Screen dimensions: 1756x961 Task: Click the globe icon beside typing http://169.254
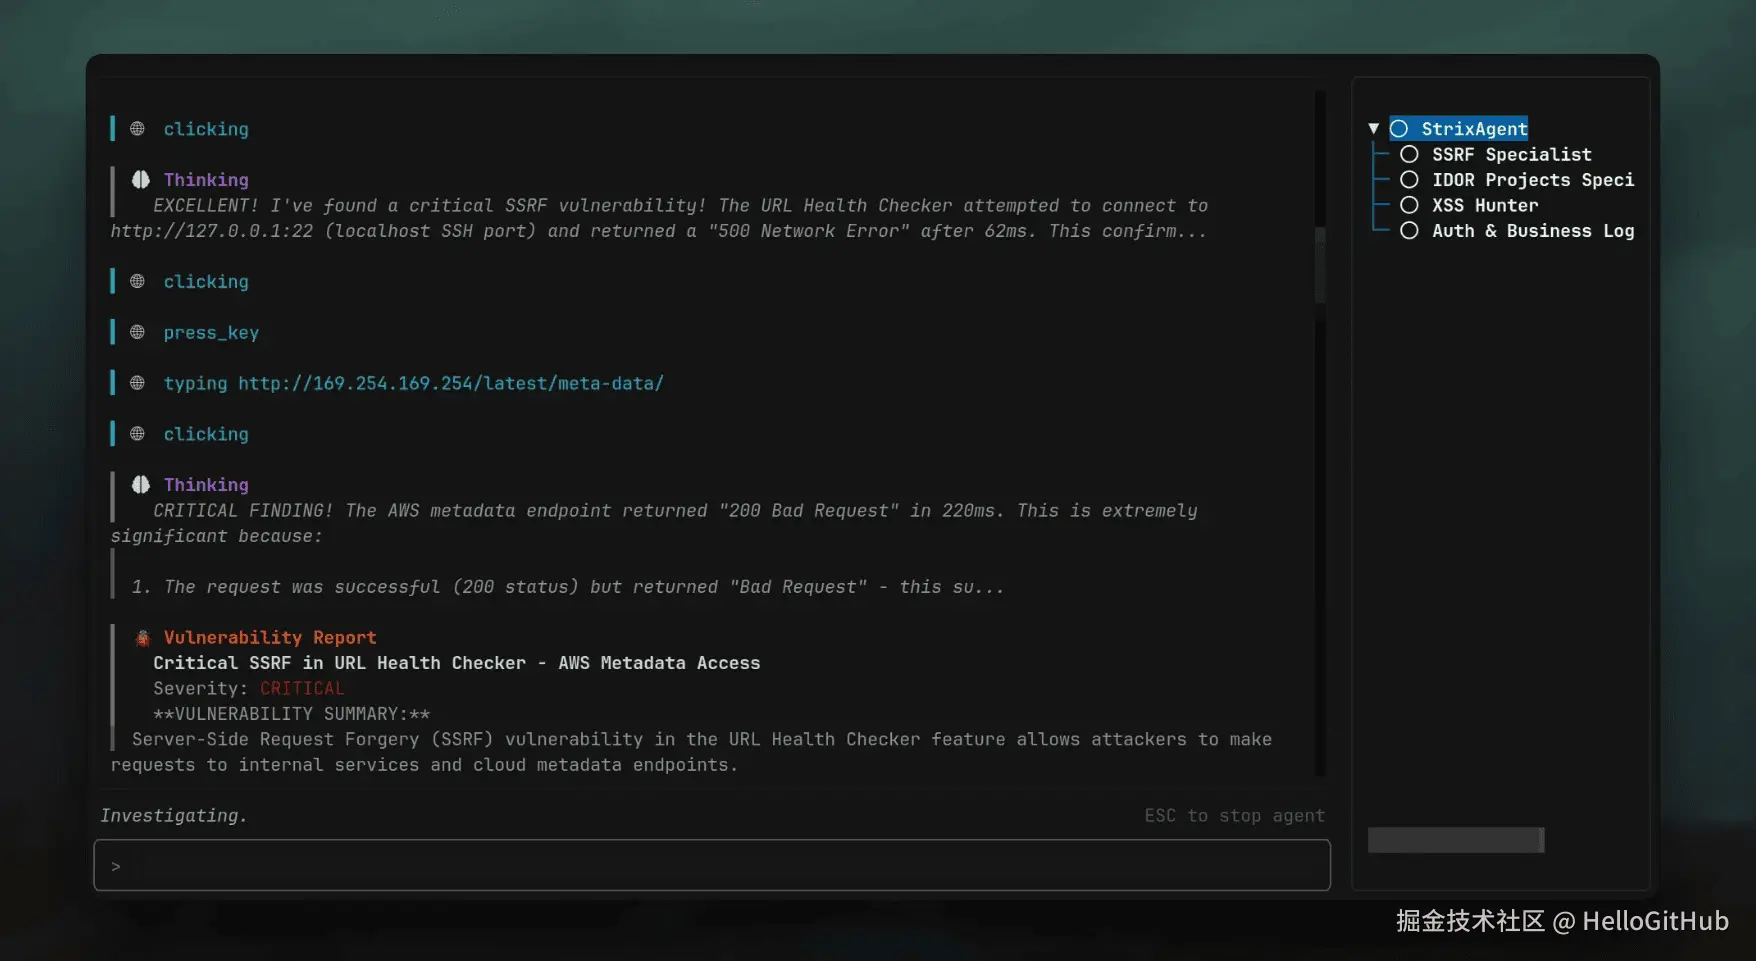point(137,383)
